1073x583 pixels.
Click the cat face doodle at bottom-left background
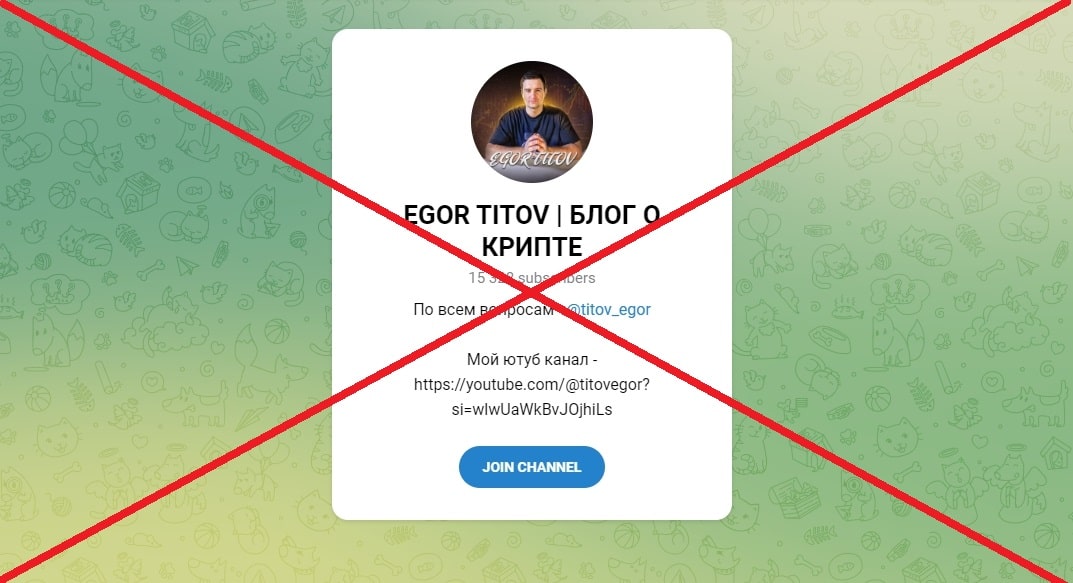tap(57, 437)
